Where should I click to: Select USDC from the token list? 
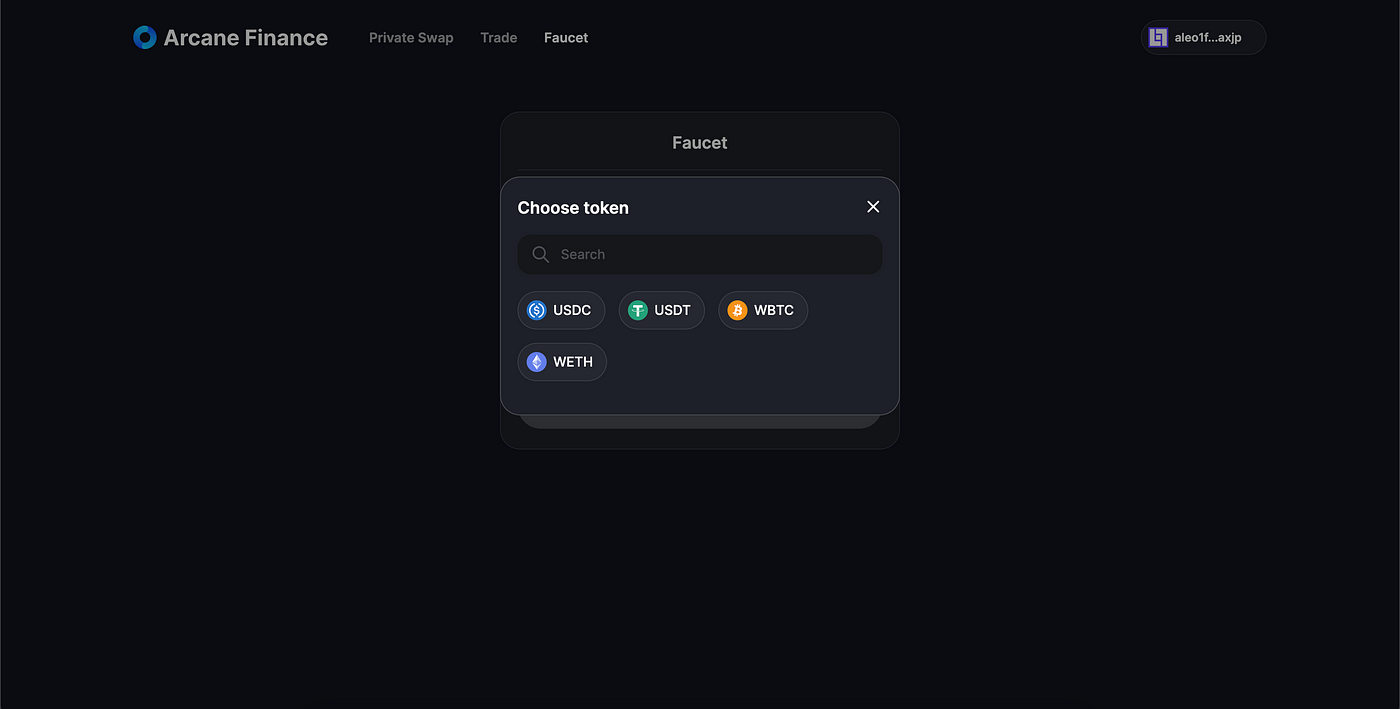pyautogui.click(x=561, y=310)
